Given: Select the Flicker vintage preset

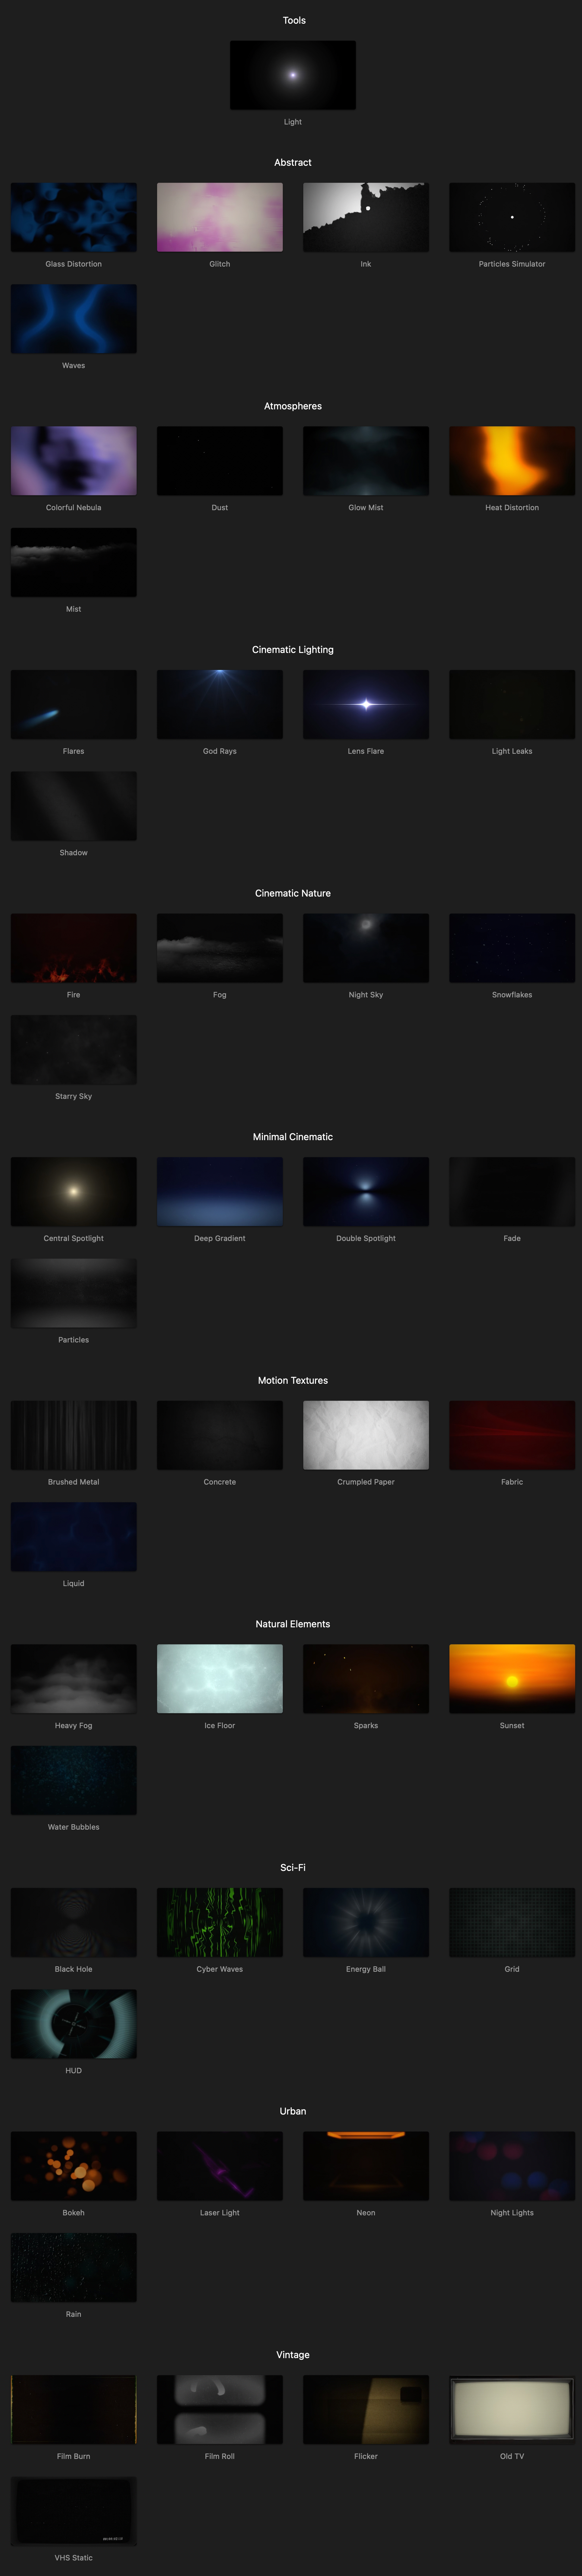Looking at the screenshot, I should [x=366, y=2410].
